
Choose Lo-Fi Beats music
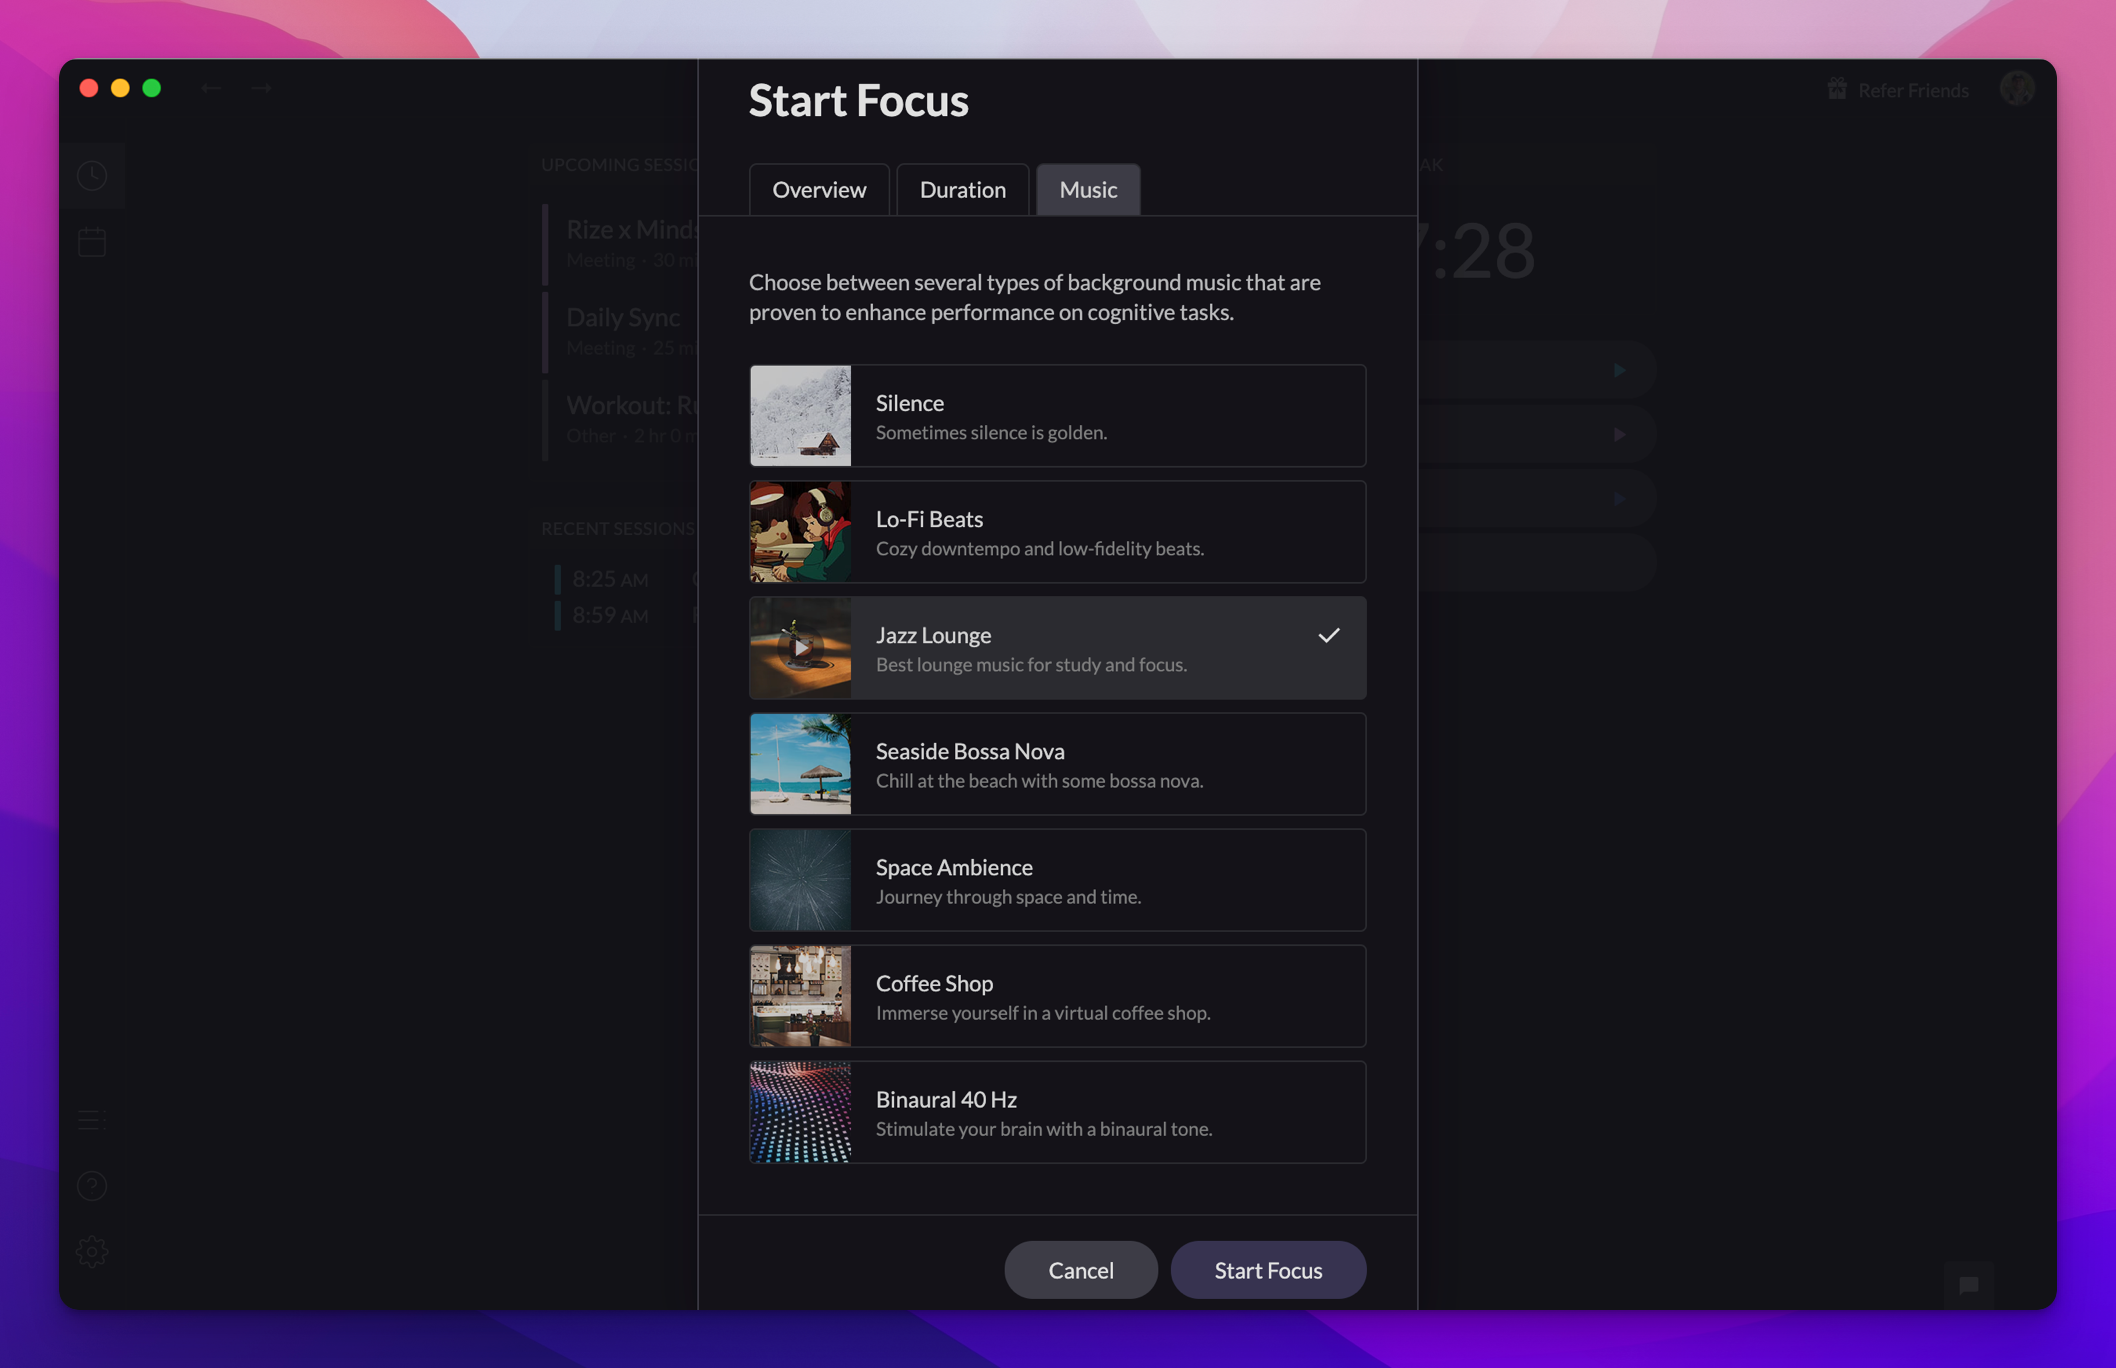1057,532
